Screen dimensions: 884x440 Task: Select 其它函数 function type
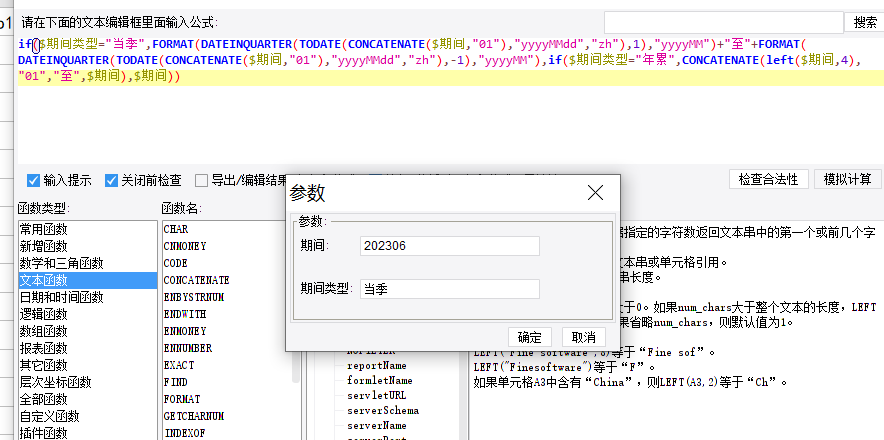[87, 365]
